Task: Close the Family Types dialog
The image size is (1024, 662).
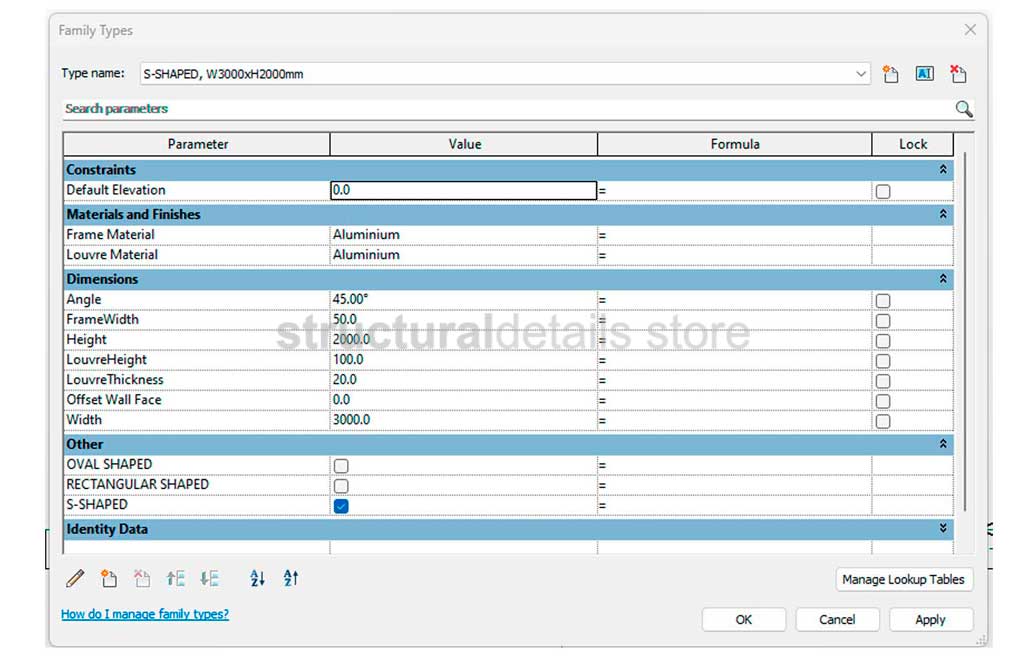Action: click(x=970, y=30)
